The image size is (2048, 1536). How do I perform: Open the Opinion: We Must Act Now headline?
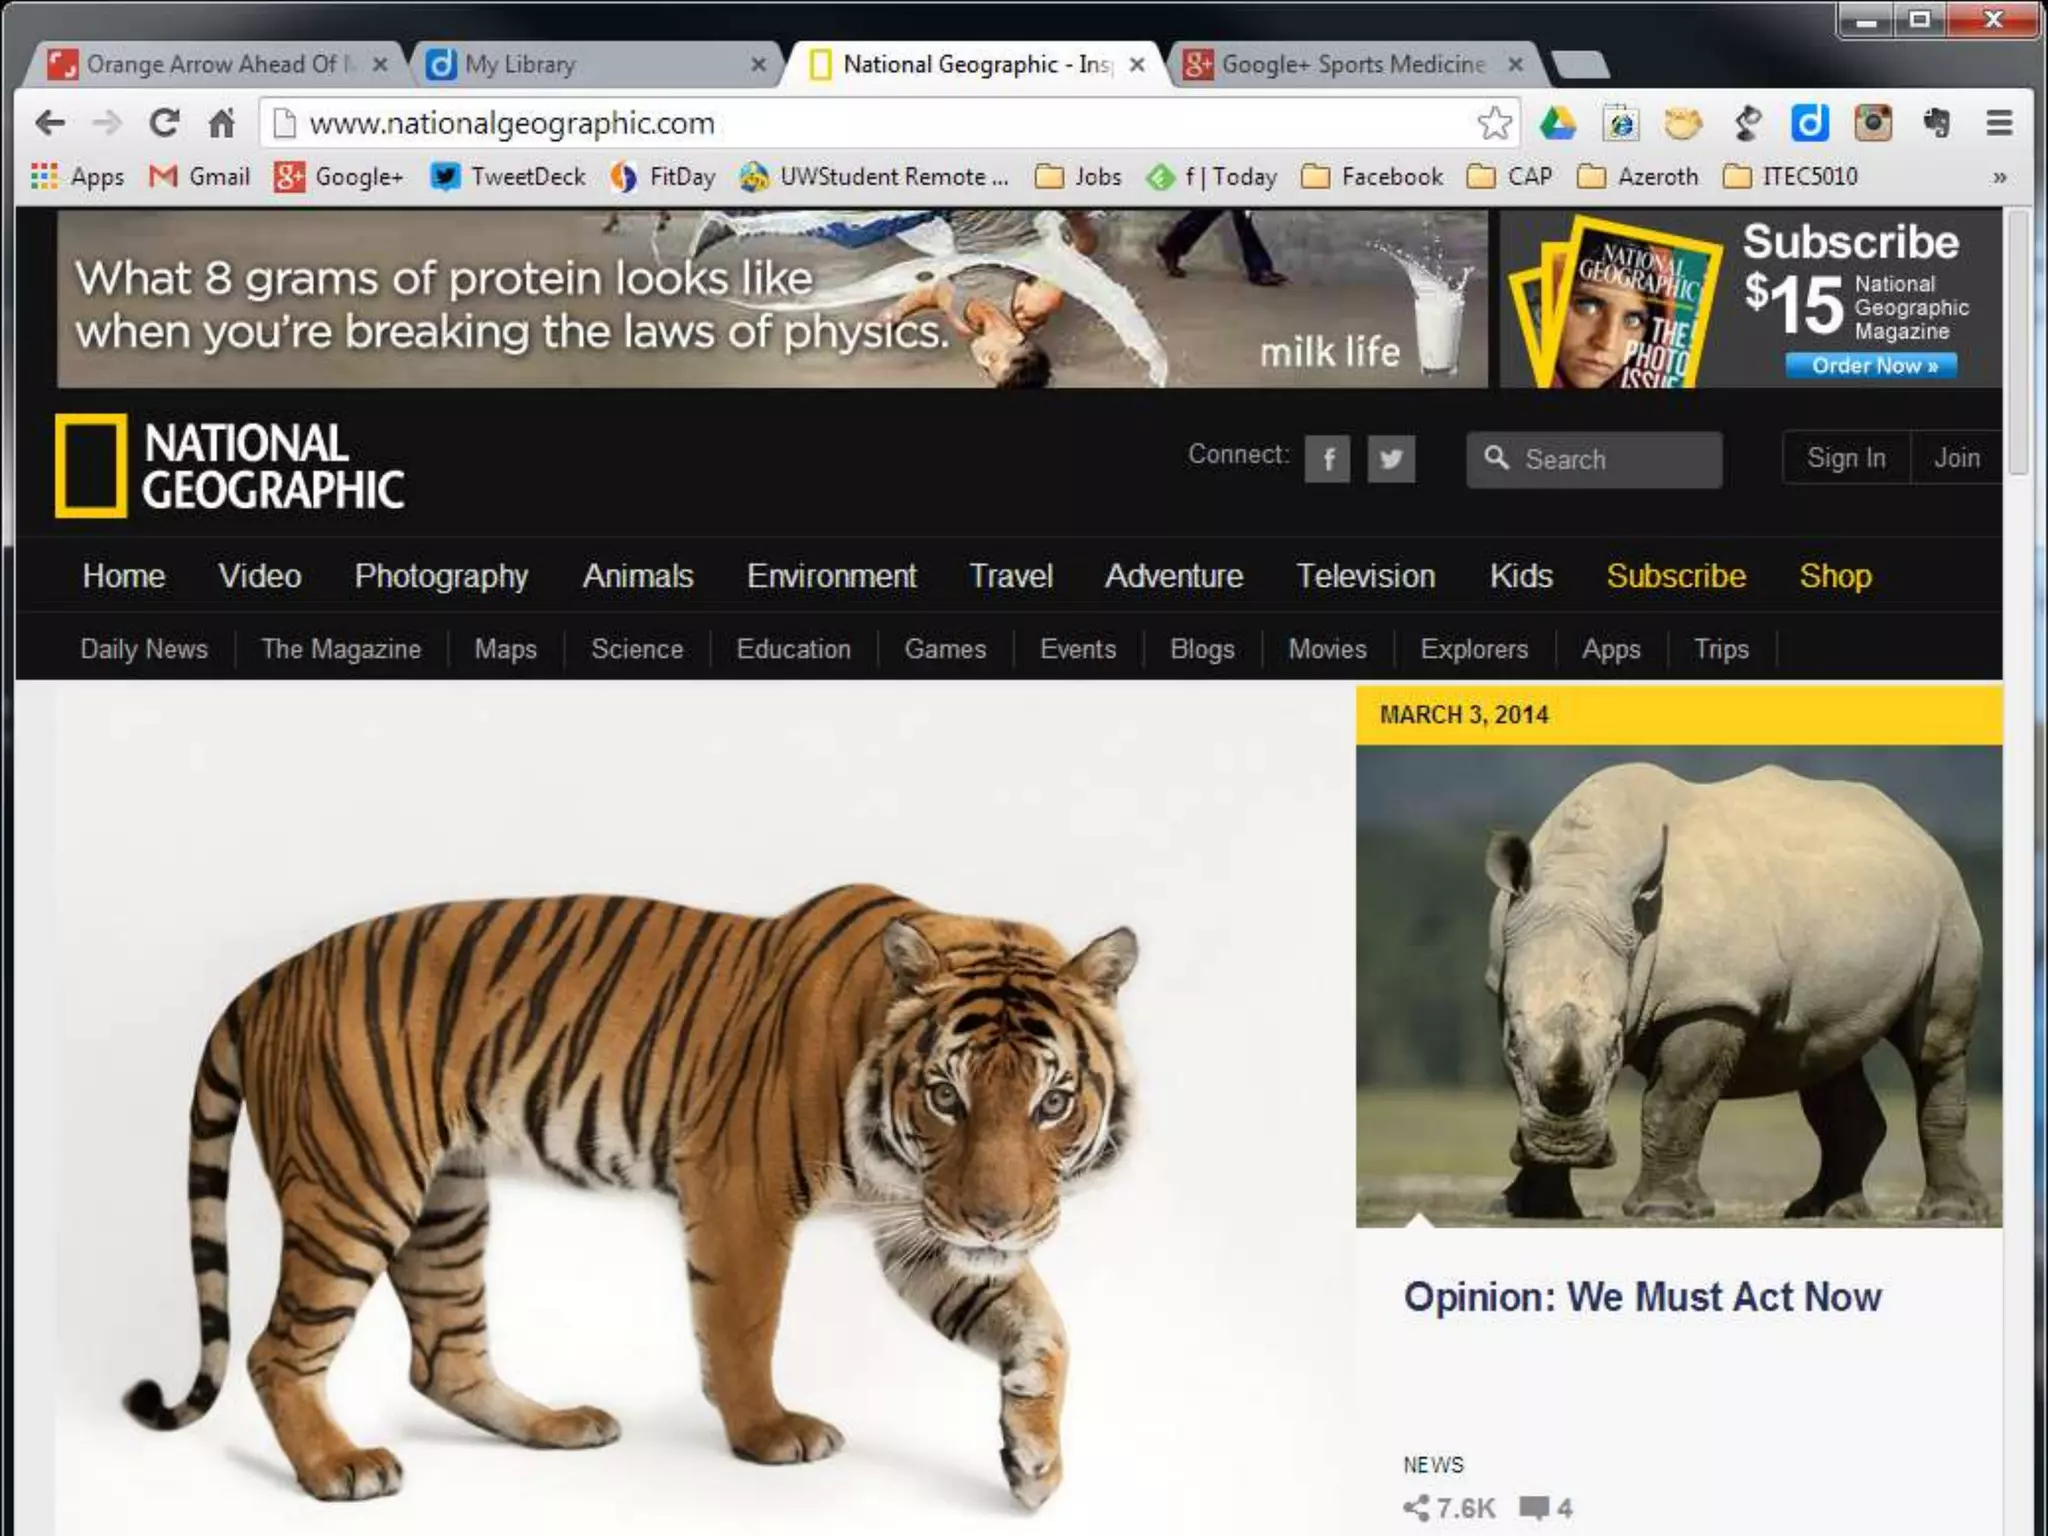1642,1297
